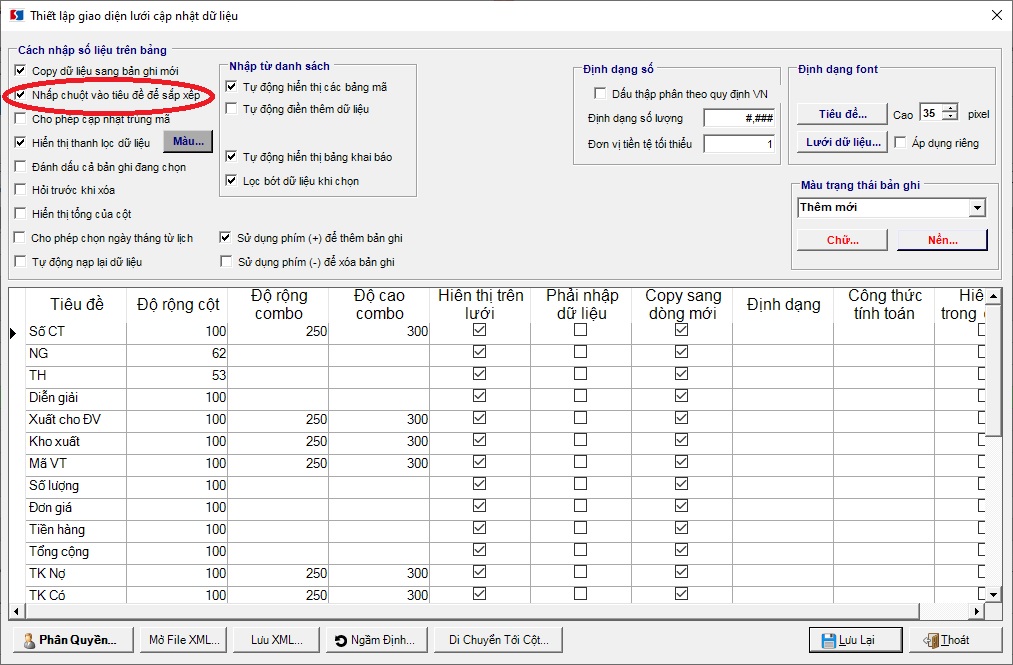Click Định dạng column header
Screen dimensions: 1013x665
(x=783, y=304)
